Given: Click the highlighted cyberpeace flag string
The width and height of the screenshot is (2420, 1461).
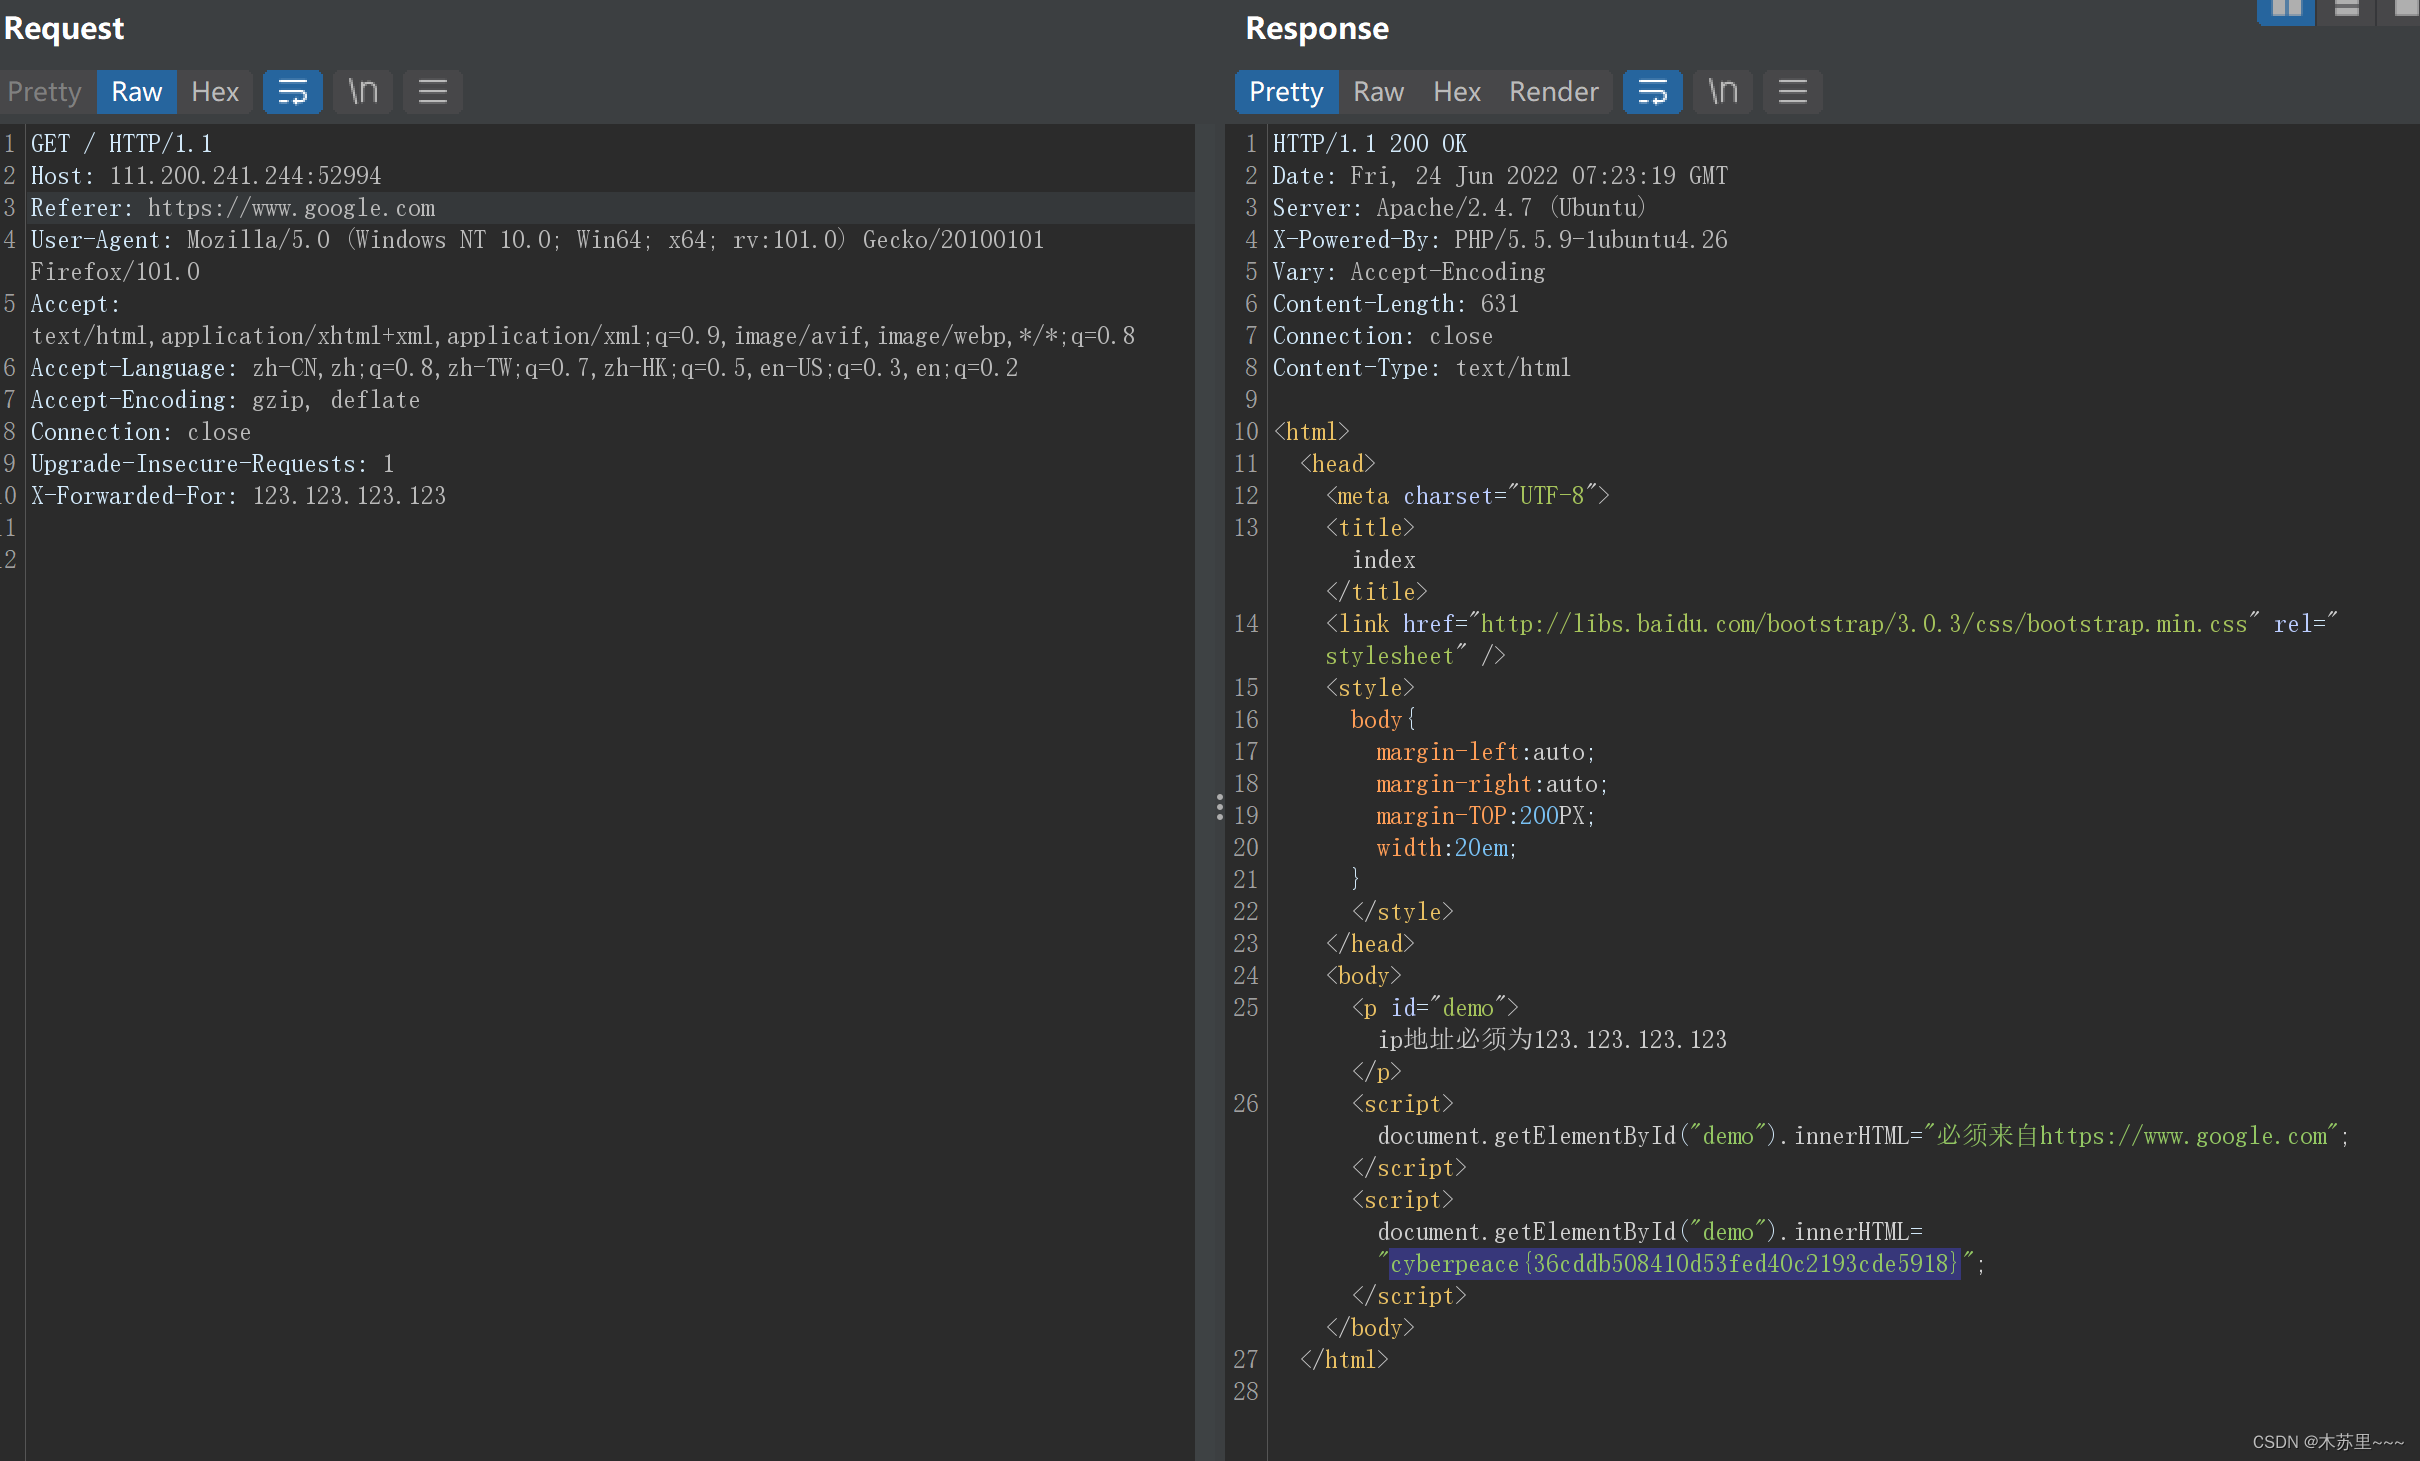Looking at the screenshot, I should point(1674,1264).
